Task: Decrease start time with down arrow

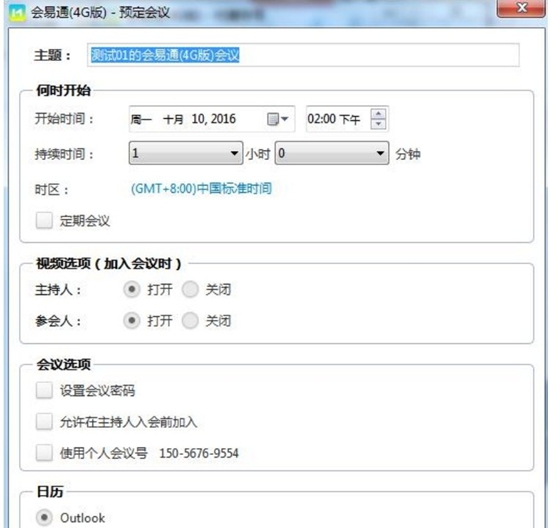Action: coord(378,124)
